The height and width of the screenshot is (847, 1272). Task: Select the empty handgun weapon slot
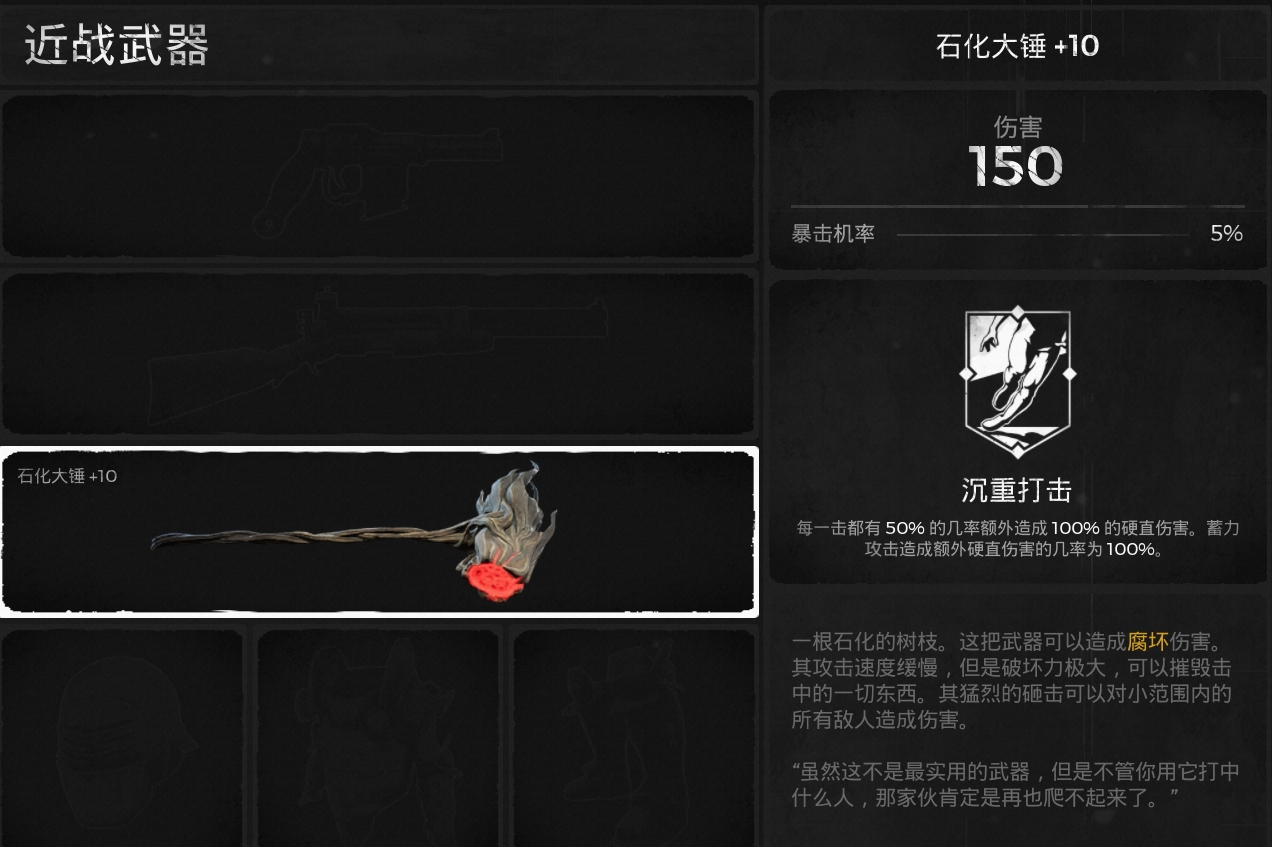pos(378,176)
